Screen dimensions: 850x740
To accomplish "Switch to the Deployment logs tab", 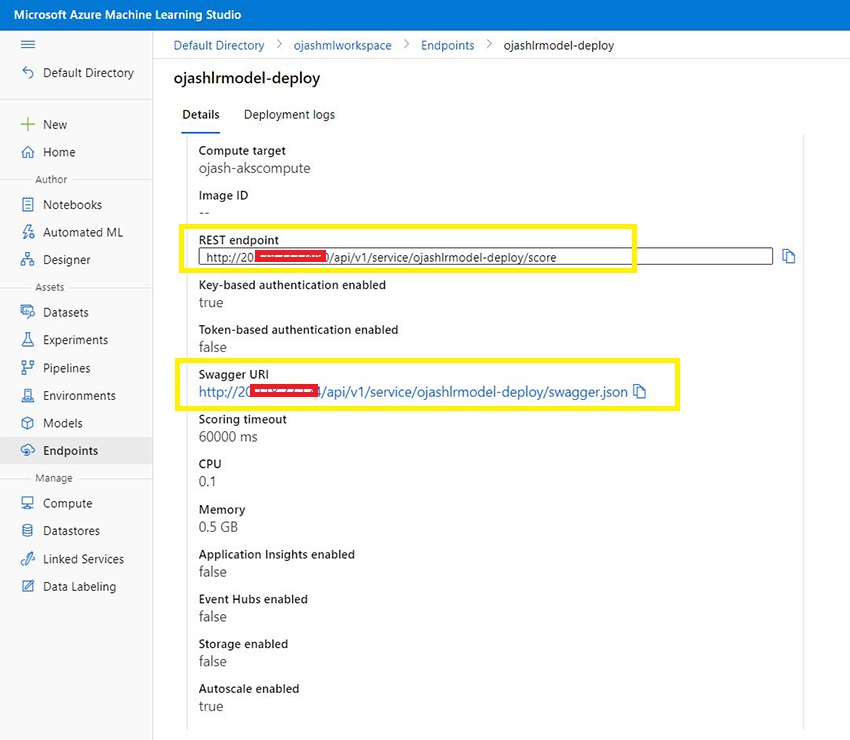I will (289, 115).
